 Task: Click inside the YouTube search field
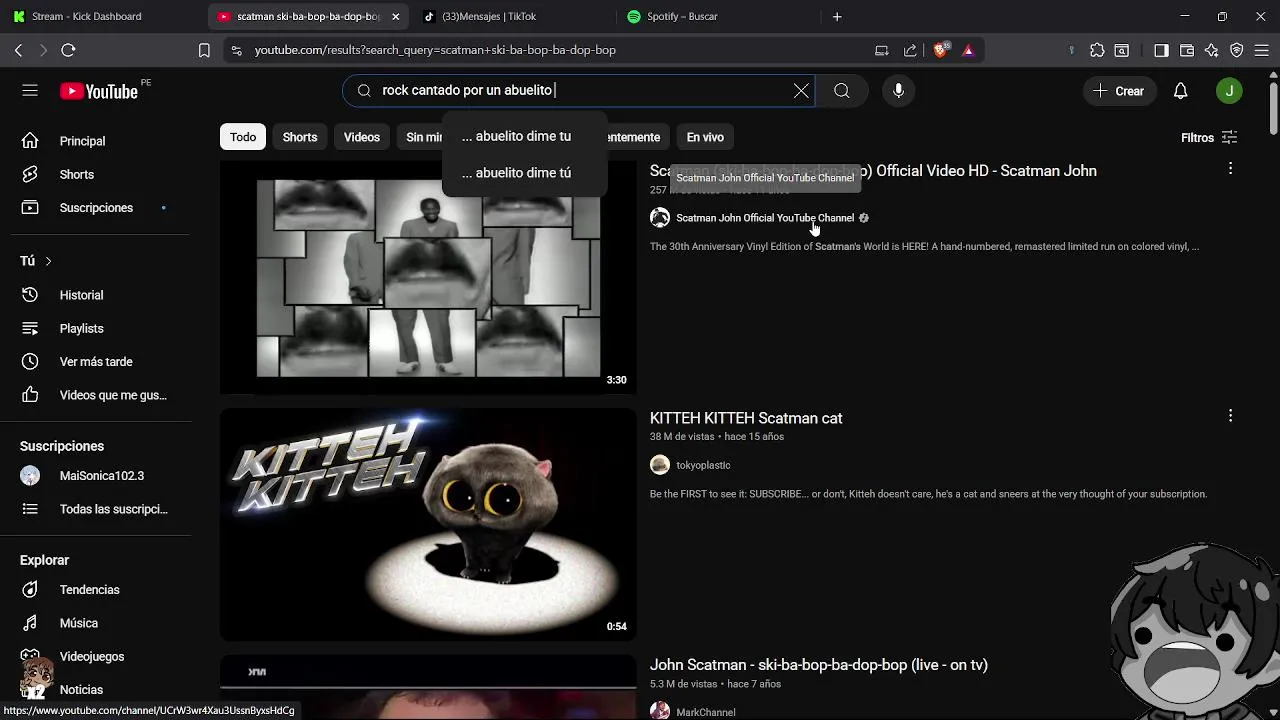pos(580,91)
